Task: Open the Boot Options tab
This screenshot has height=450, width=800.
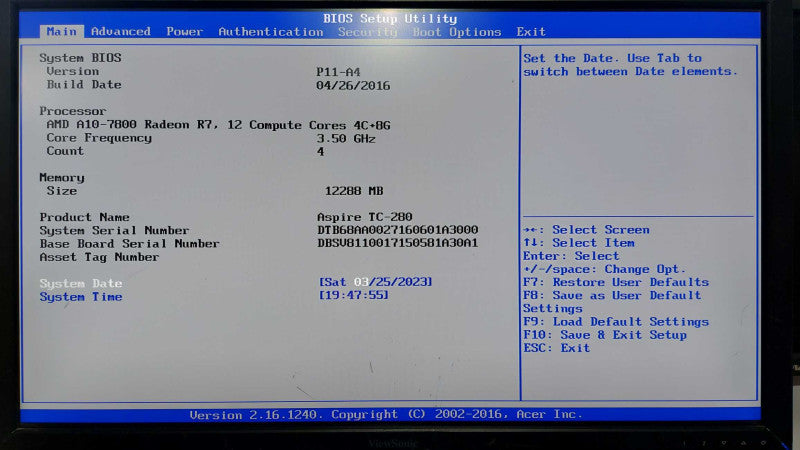Action: point(457,32)
